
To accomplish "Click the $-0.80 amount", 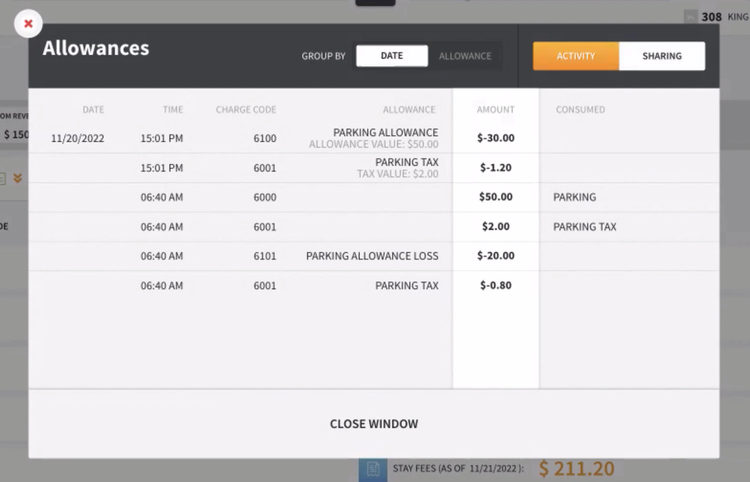I will pos(496,285).
